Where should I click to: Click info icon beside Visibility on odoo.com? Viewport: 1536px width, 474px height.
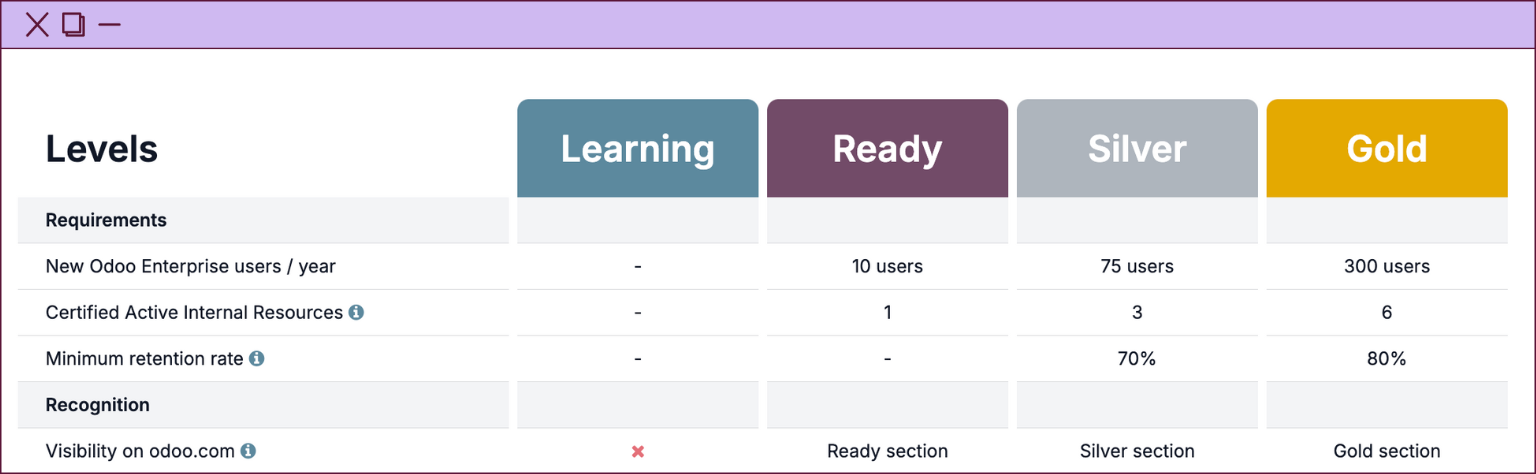[248, 451]
